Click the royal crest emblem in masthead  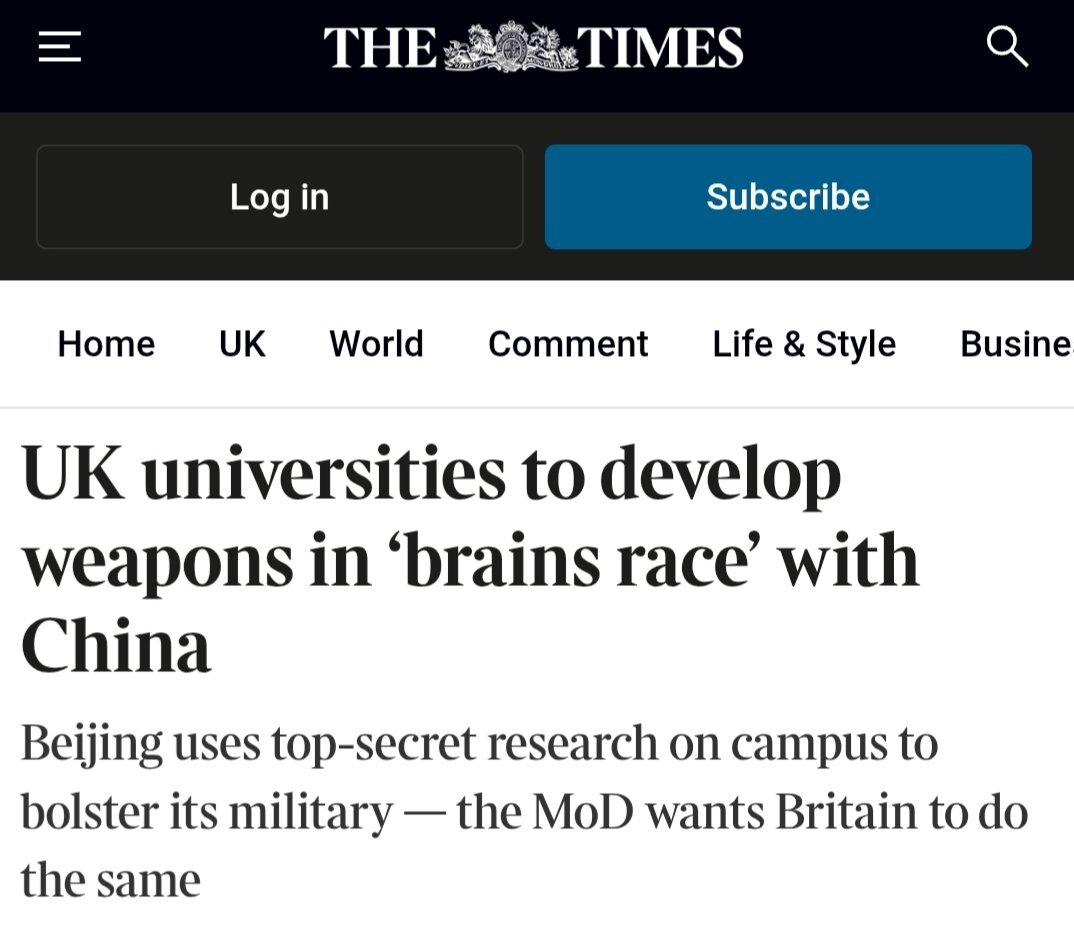[509, 47]
